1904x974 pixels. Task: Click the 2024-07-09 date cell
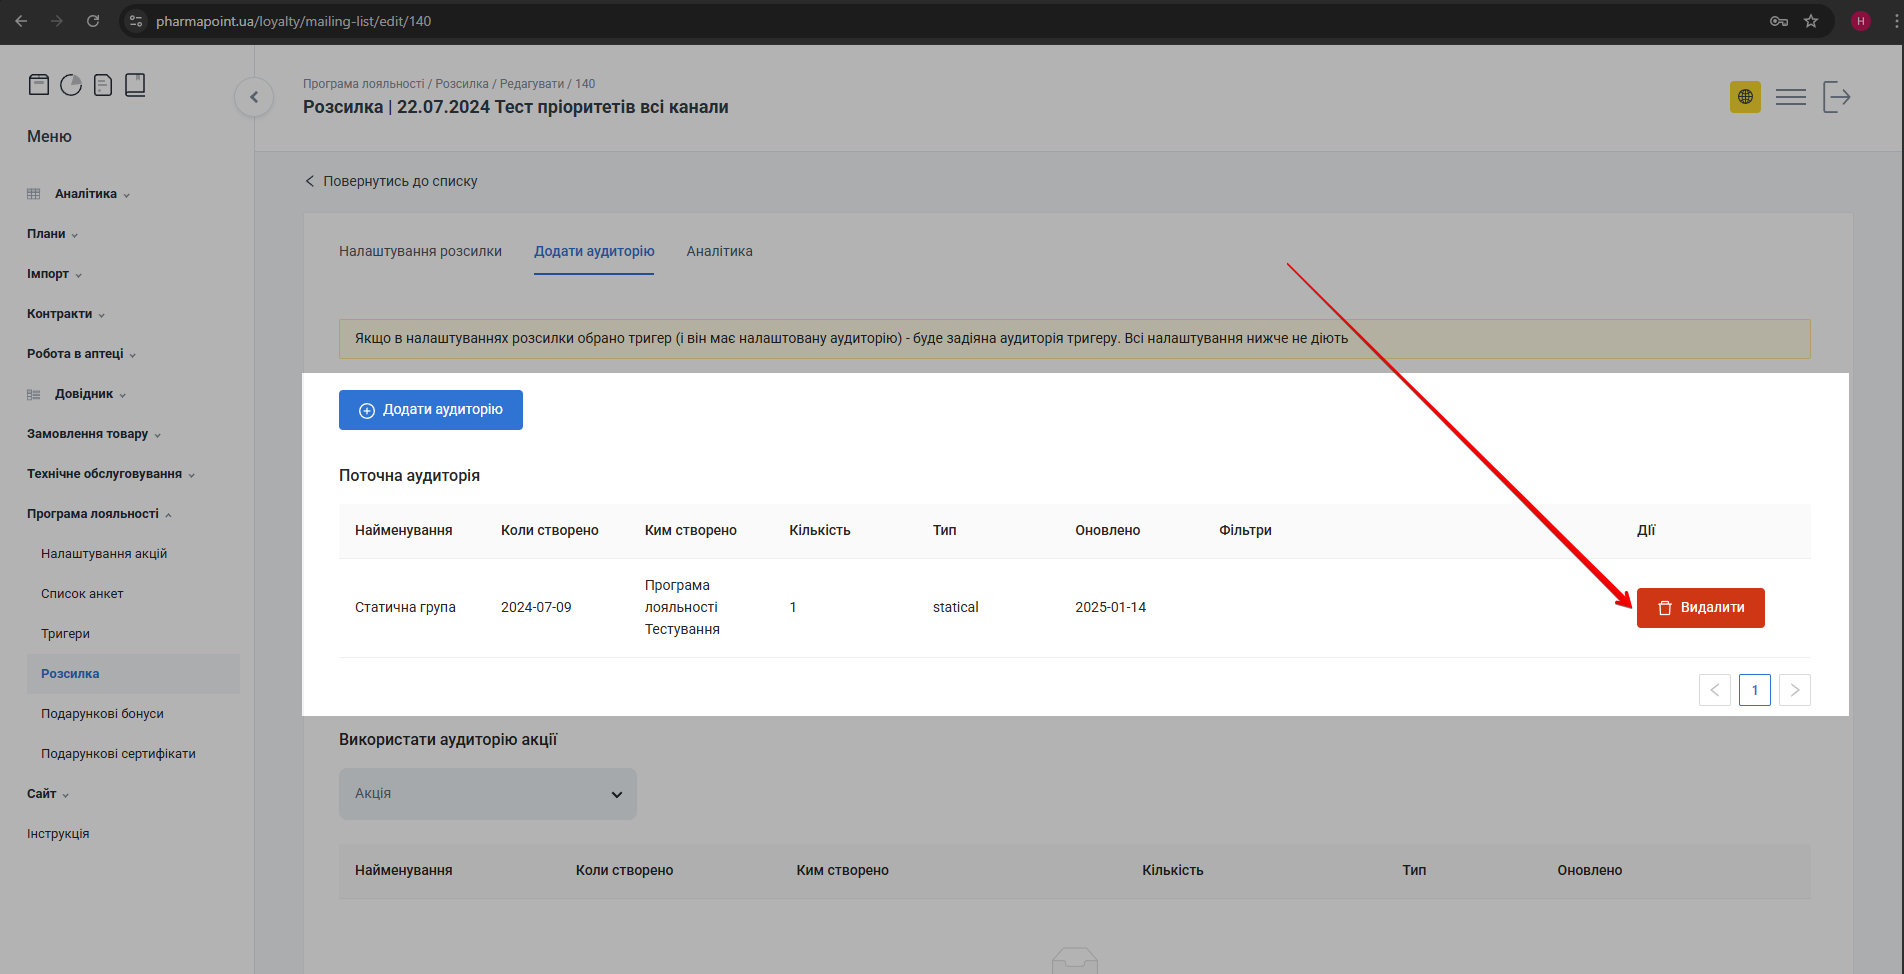[536, 608]
